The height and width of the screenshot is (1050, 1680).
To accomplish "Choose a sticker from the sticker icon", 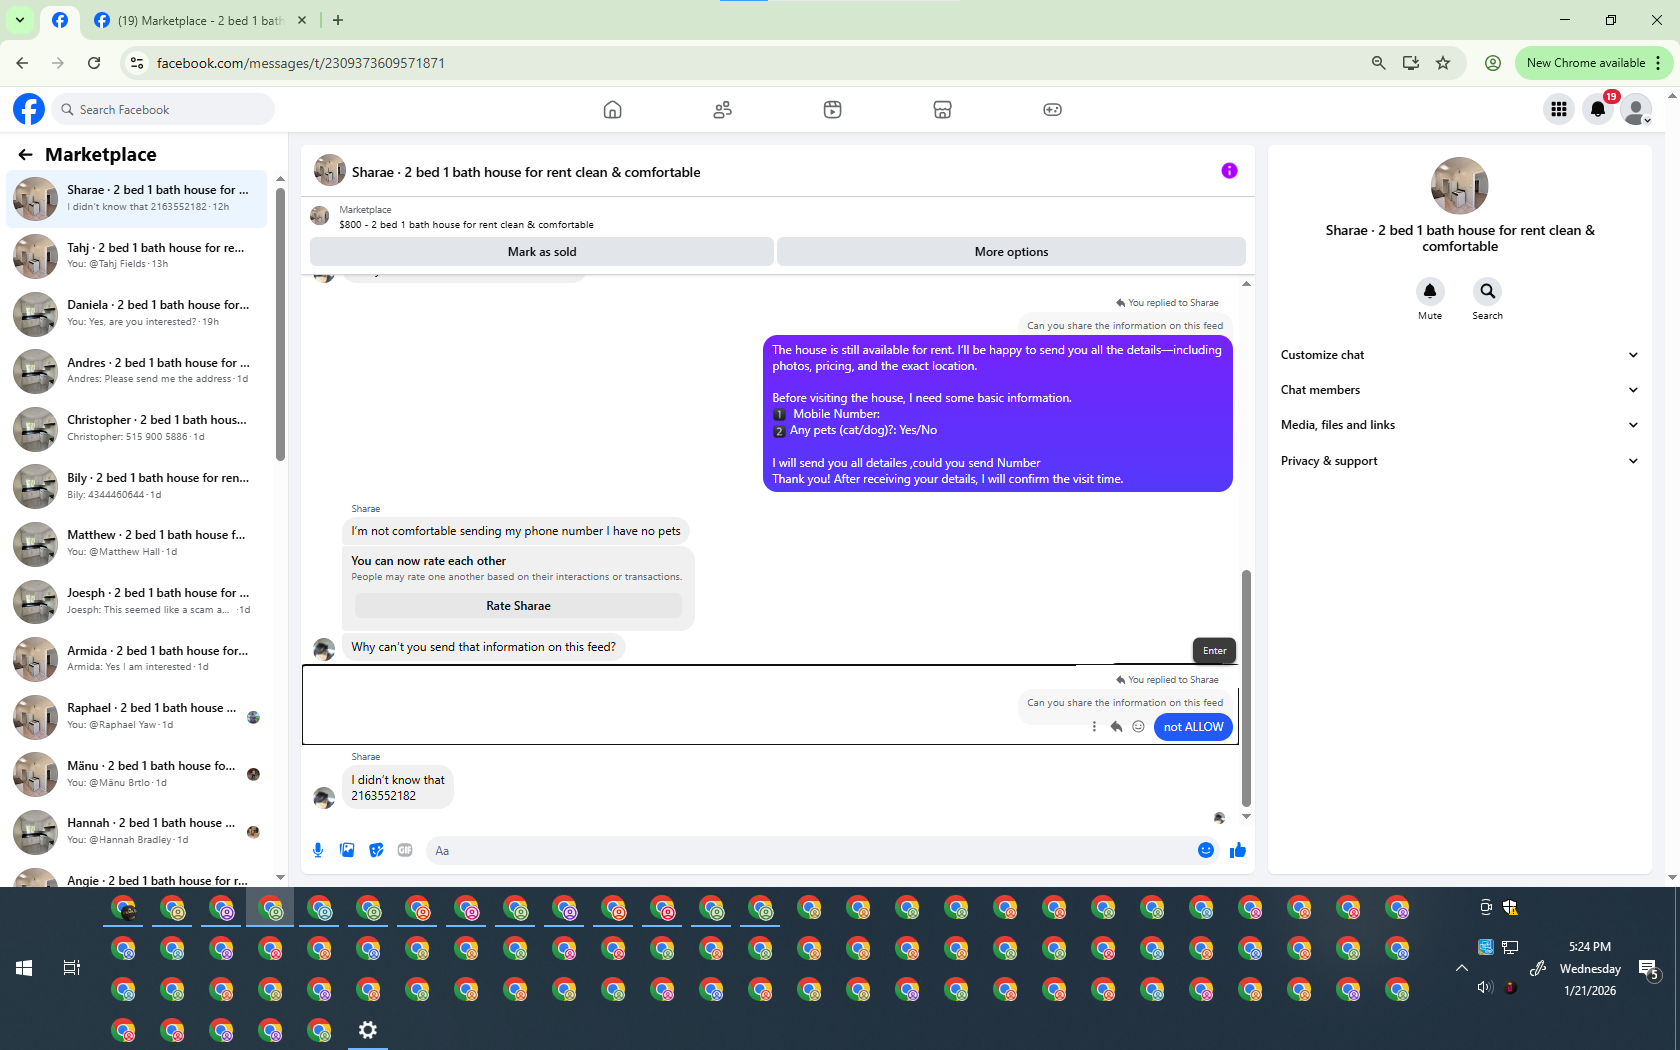I will (x=376, y=850).
